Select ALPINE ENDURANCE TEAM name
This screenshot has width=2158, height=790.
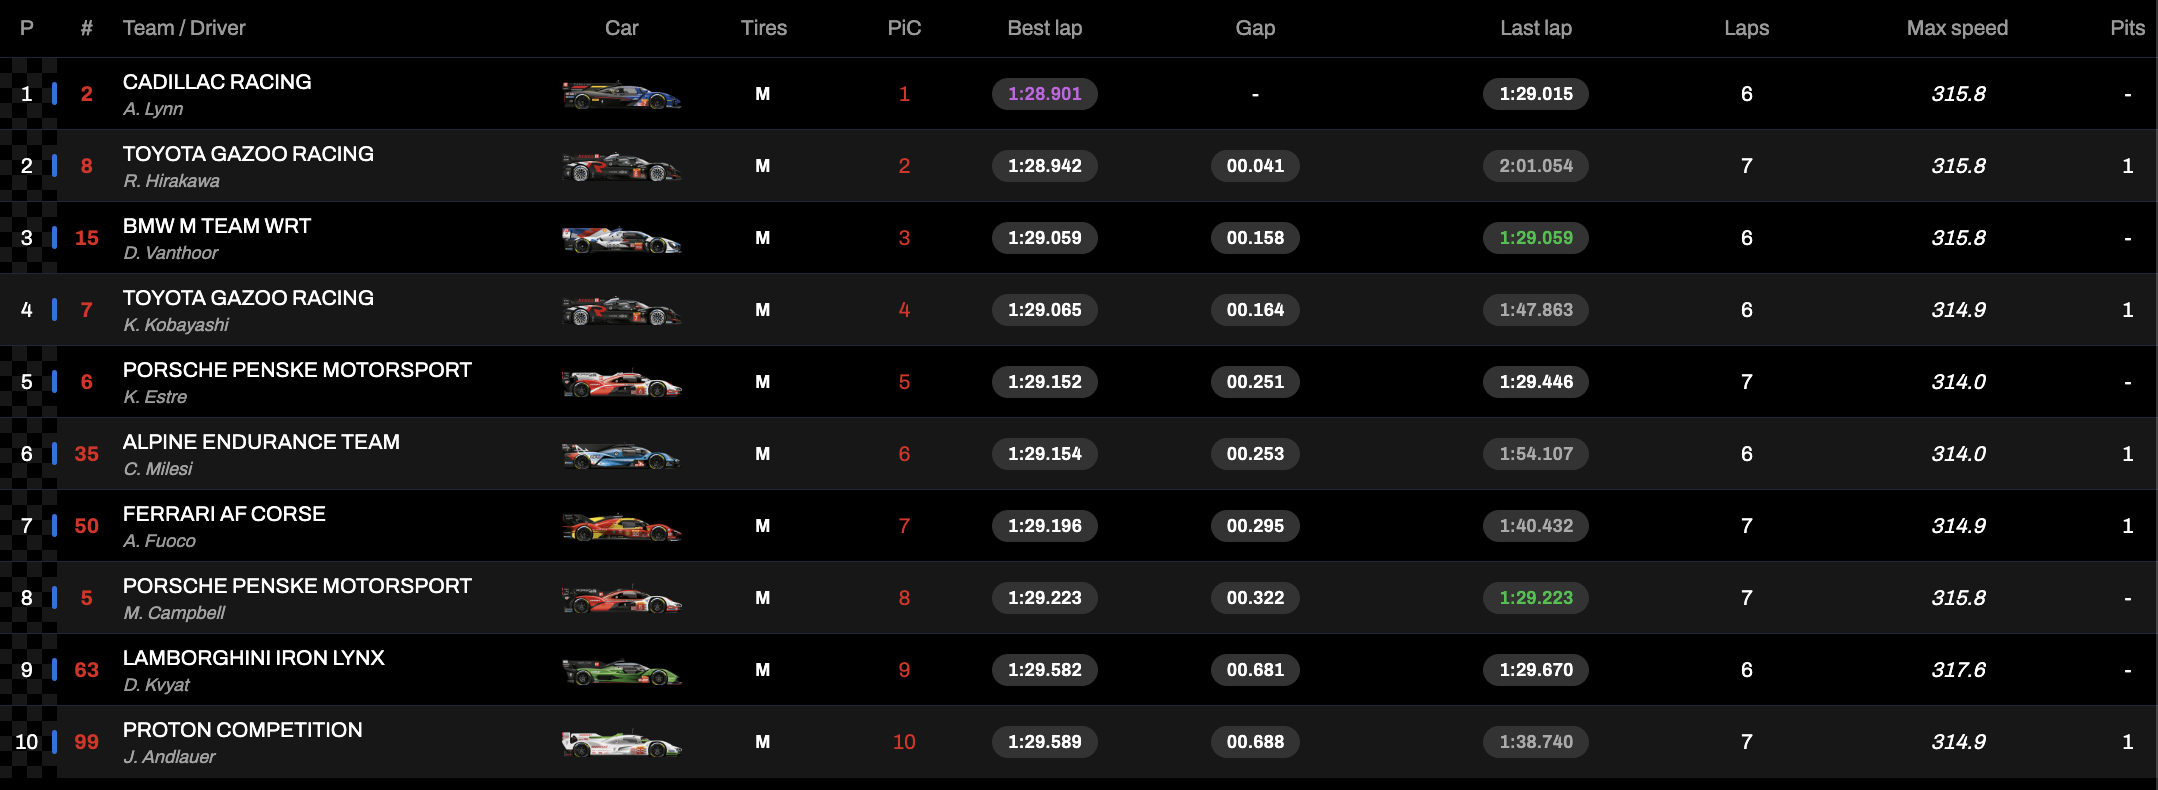pyautogui.click(x=261, y=442)
